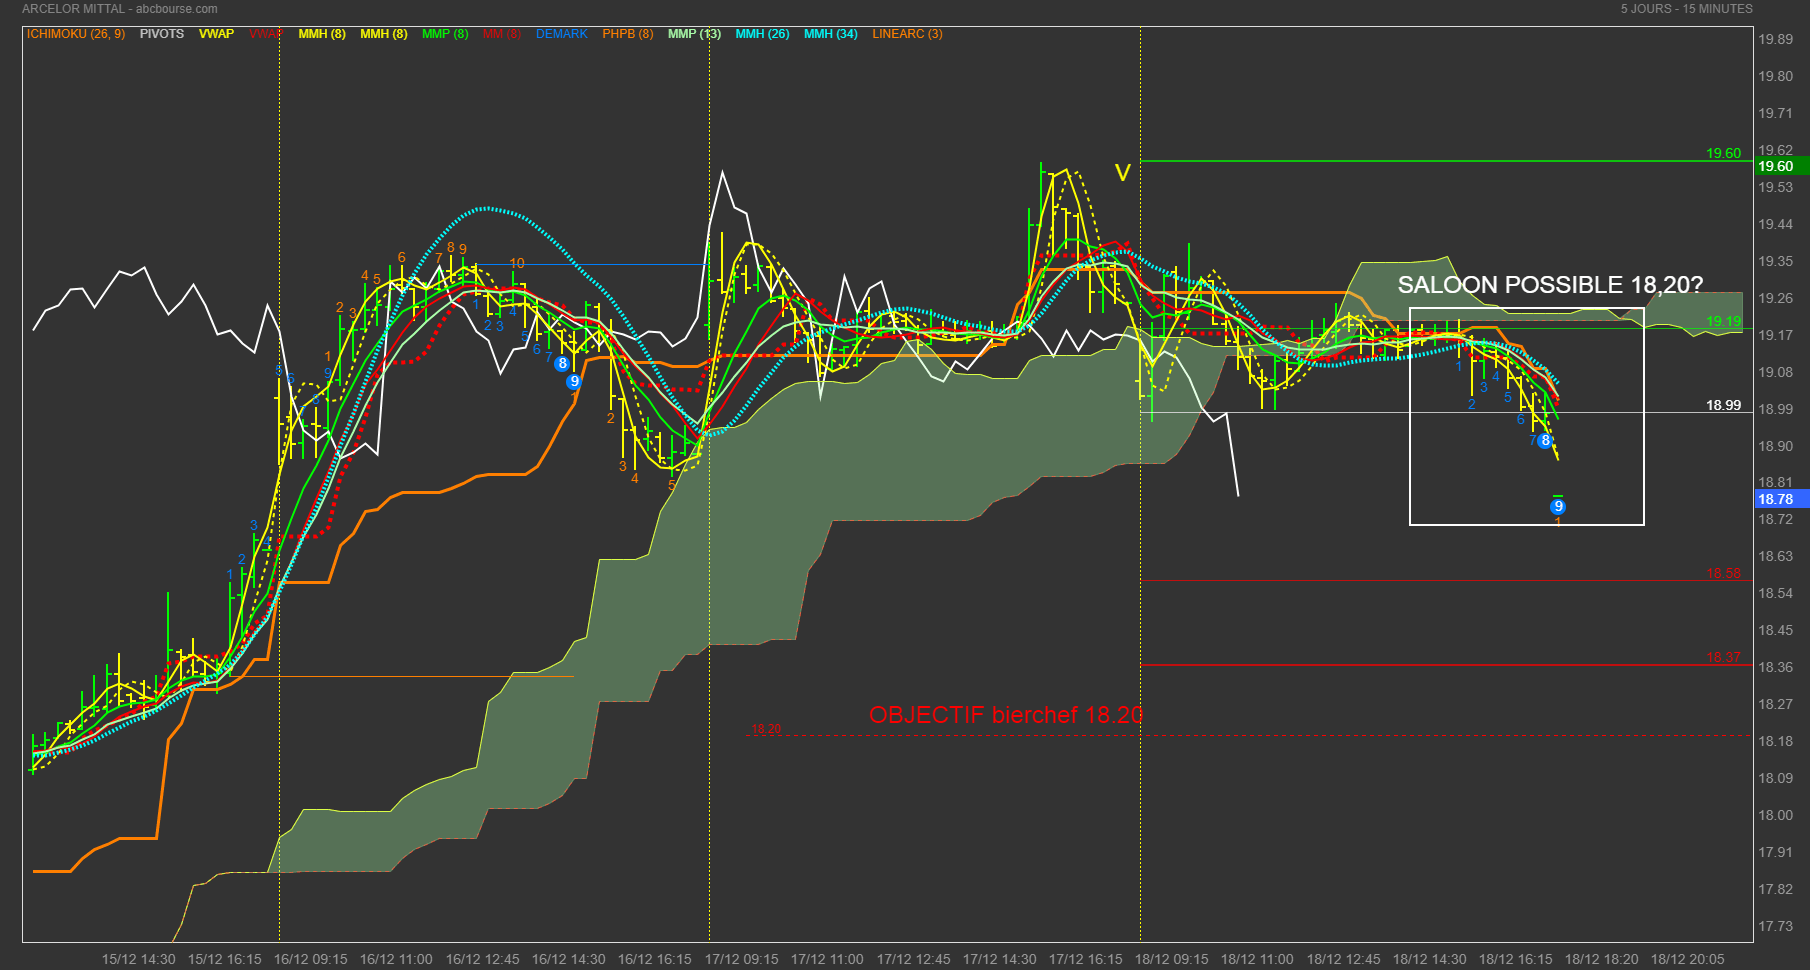This screenshot has width=1810, height=970.
Task: Click the blue circled 9 inside the white rectangle
Action: (x=1558, y=507)
